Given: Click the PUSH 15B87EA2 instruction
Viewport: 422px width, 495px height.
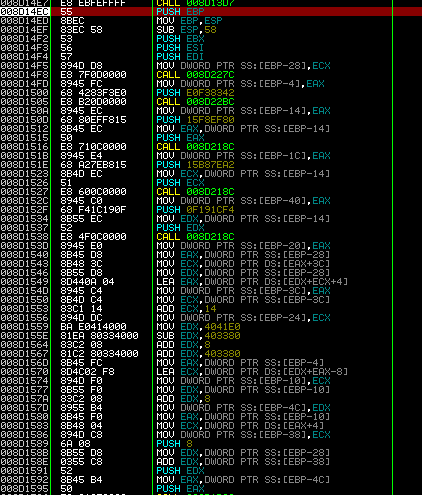Looking at the screenshot, I should click(195, 165).
